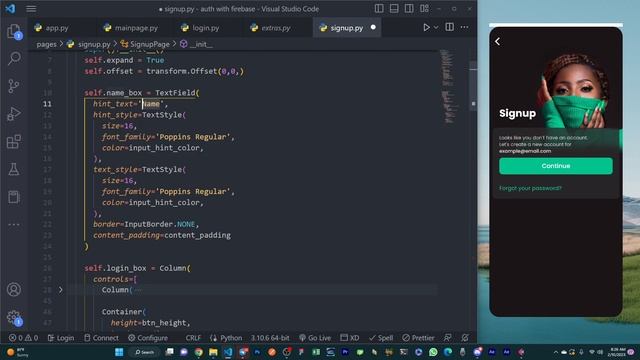640x360 pixels.
Task: Click pages breadcrumb segment
Action: [47, 44]
